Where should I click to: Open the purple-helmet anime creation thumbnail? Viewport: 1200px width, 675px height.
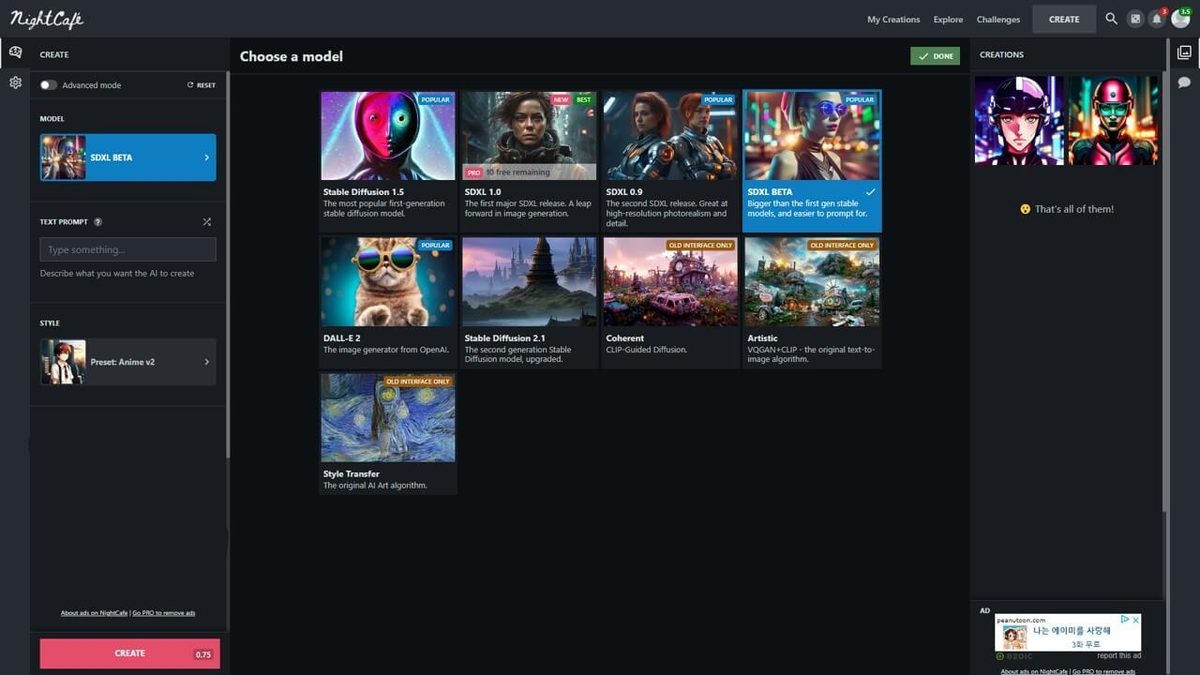pyautogui.click(x=1019, y=121)
